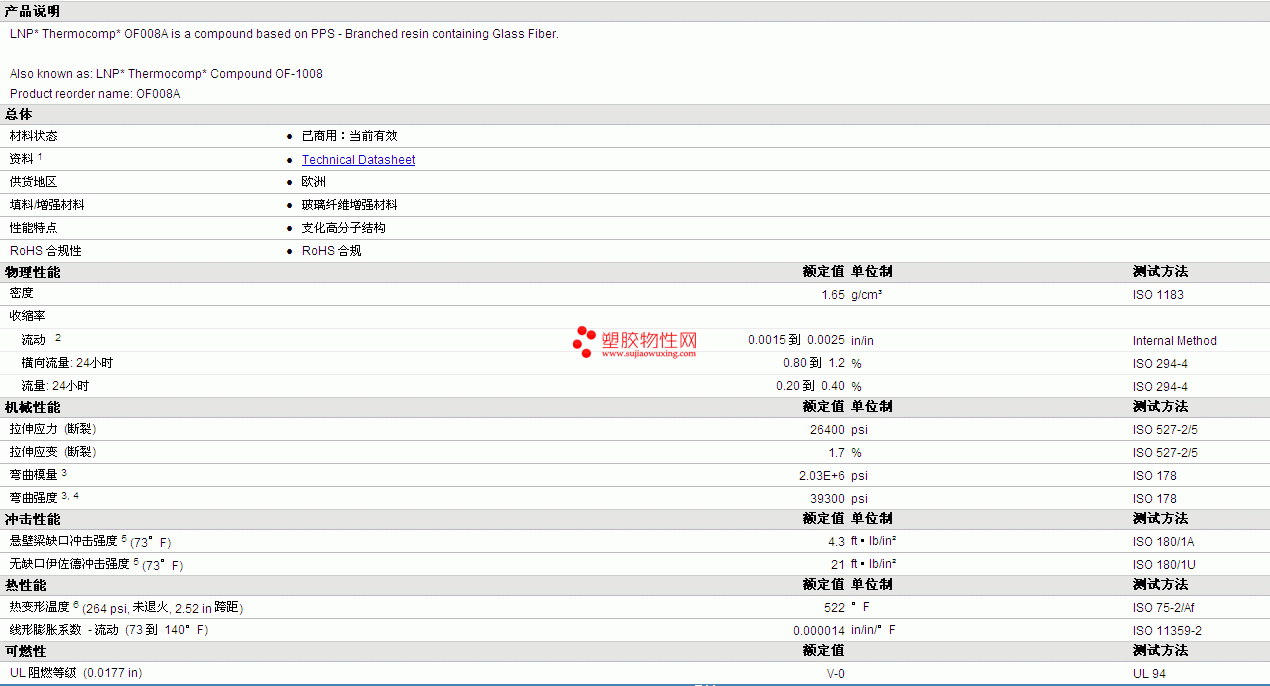Select the tensile strain value 1.7
This screenshot has height=686, width=1270.
(x=837, y=453)
